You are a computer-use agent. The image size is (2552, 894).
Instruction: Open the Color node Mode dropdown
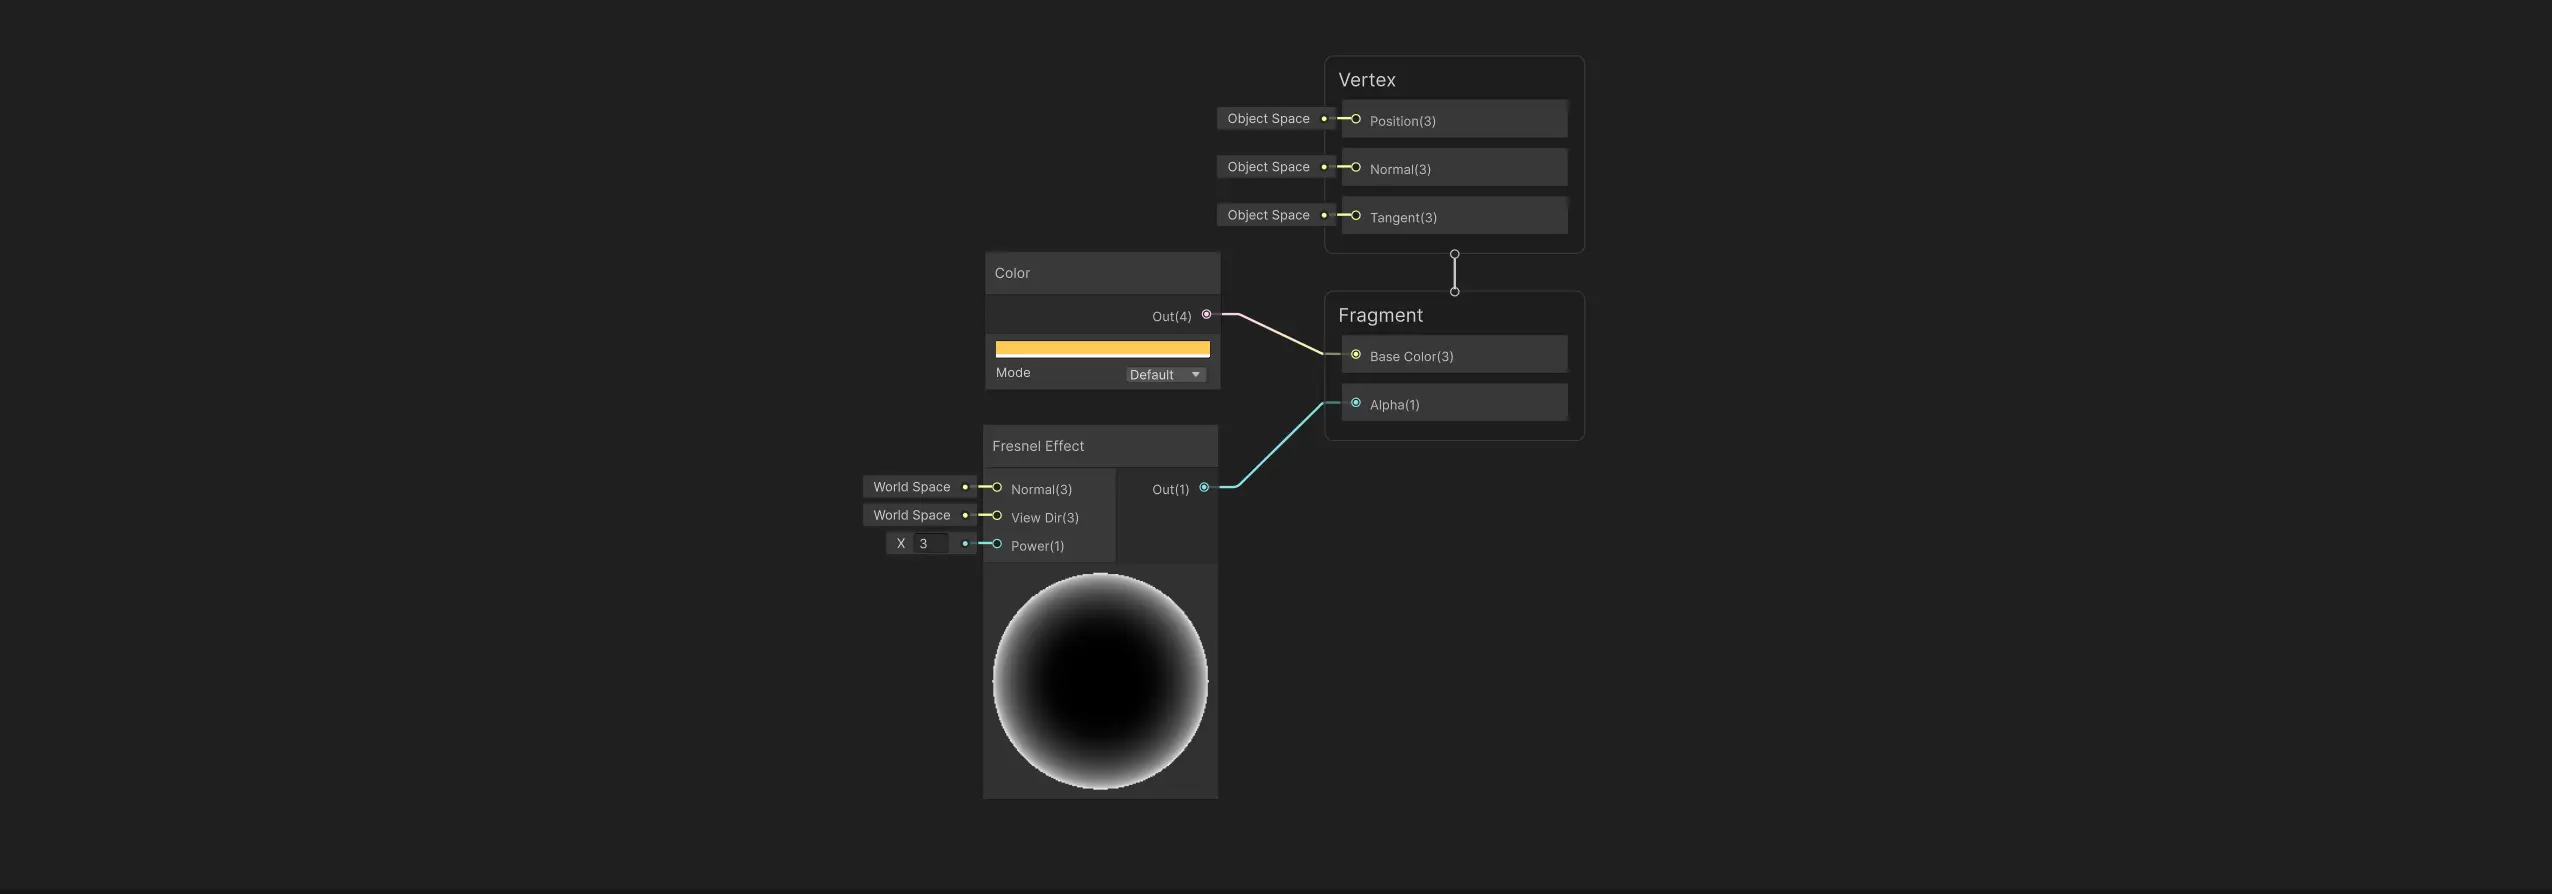click(x=1165, y=375)
